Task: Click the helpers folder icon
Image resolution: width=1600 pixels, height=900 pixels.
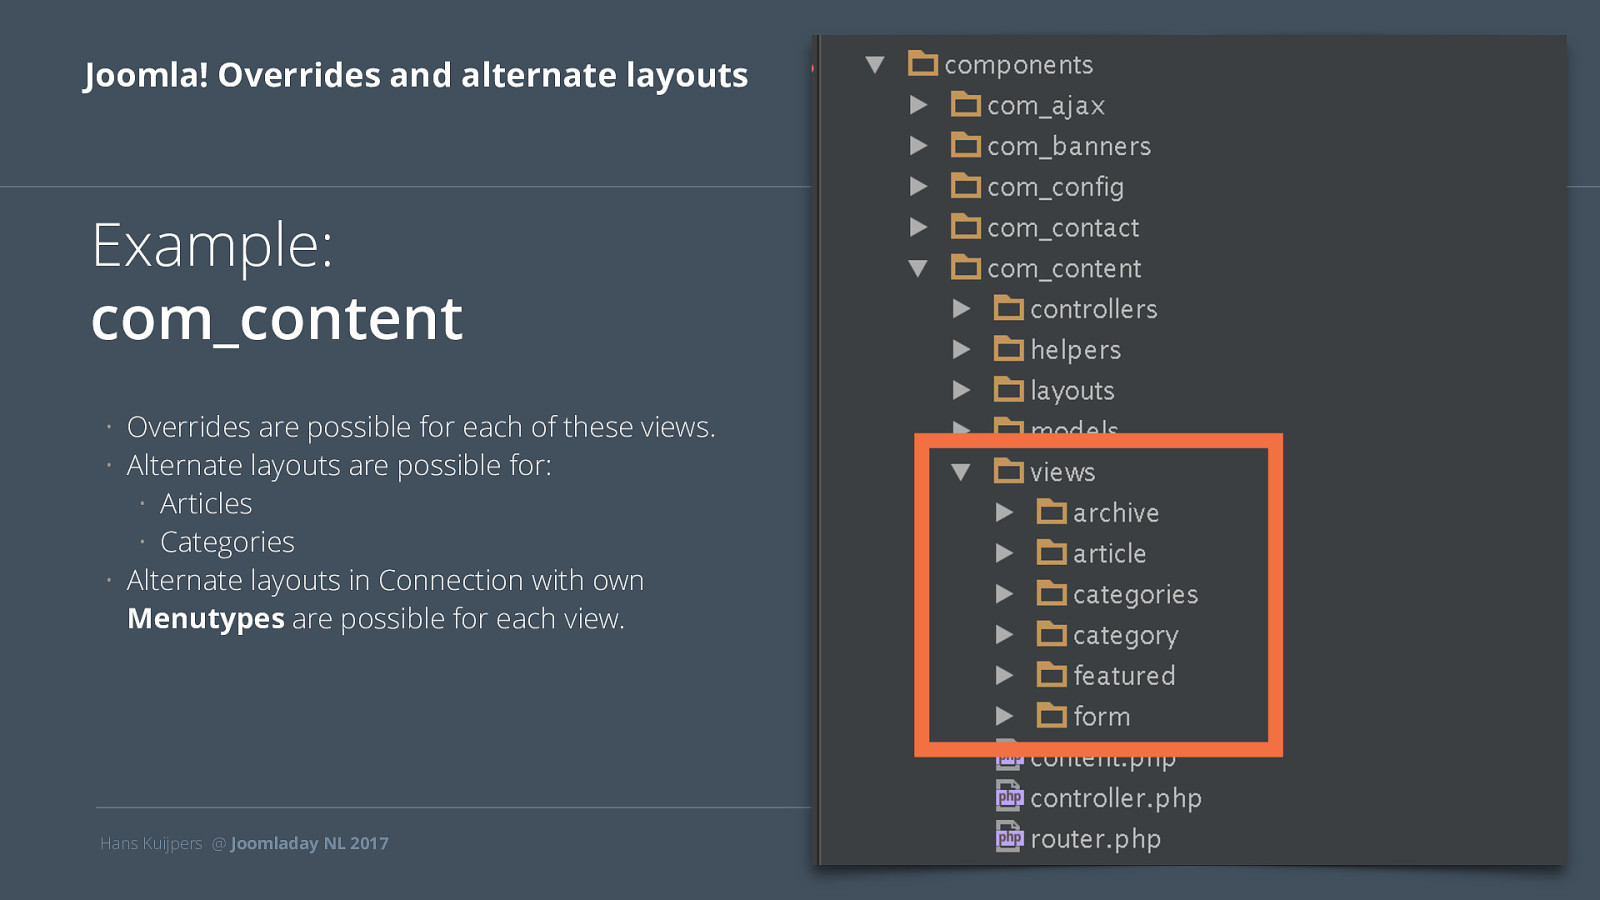Action: (x=1008, y=349)
